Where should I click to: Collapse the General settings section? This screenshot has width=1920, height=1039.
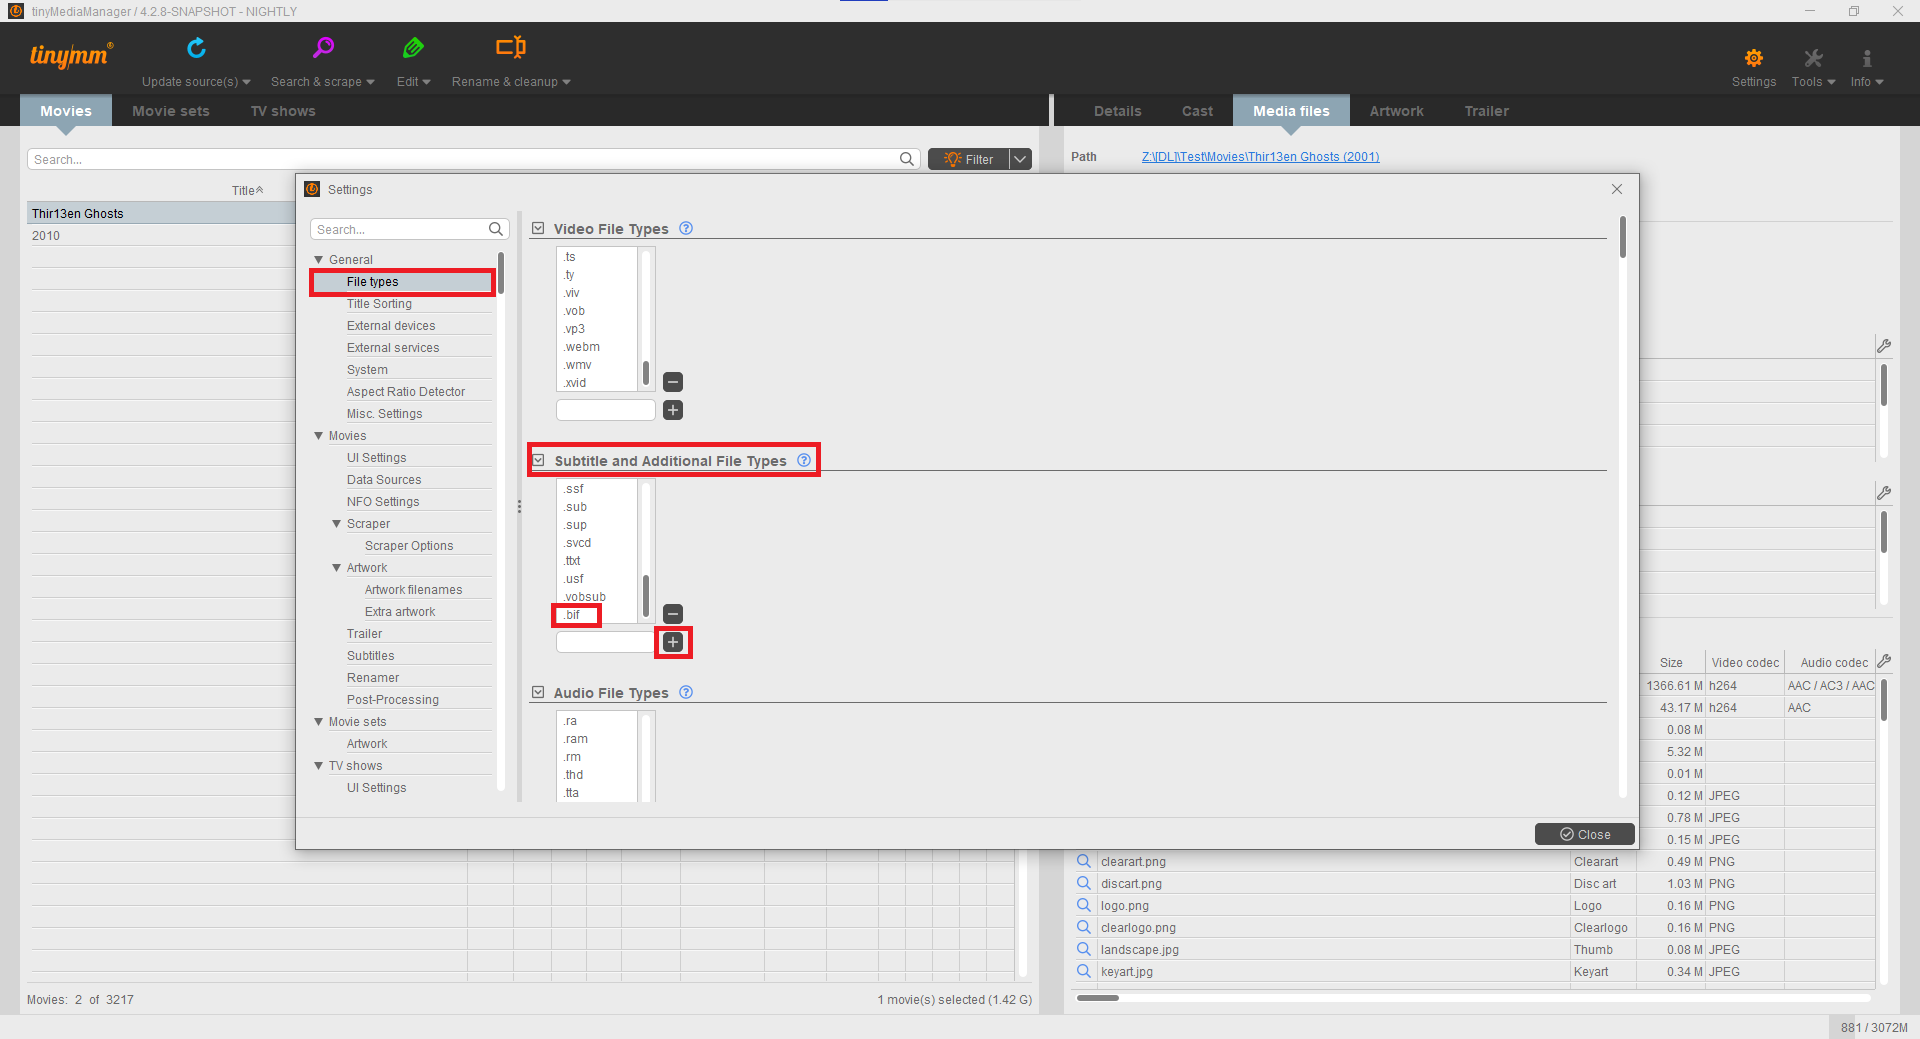pyautogui.click(x=320, y=259)
